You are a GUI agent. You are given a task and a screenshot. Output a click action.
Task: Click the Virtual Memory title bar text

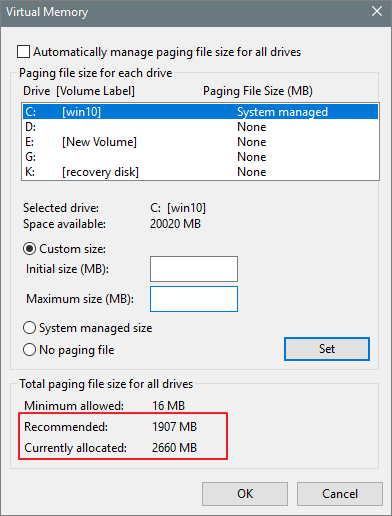click(47, 12)
